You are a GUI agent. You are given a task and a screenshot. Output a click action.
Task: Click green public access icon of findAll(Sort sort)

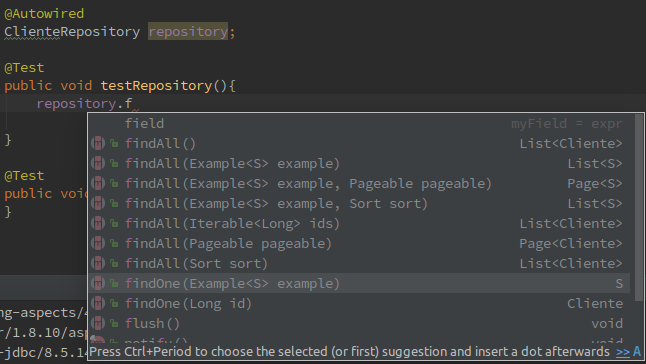(x=114, y=264)
